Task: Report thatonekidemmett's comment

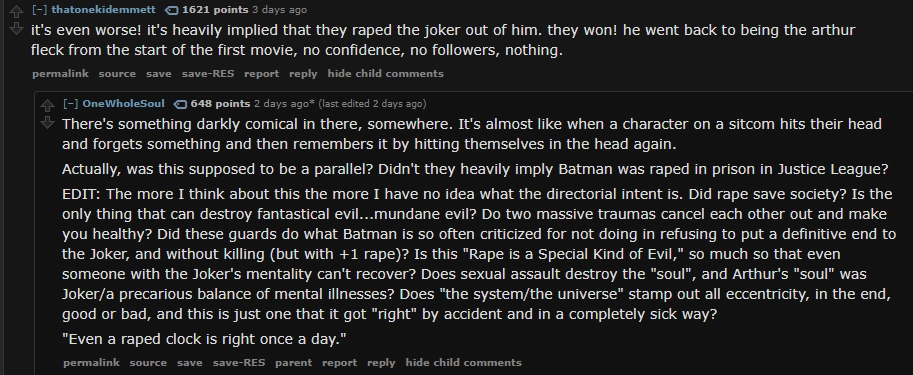Action: tap(261, 74)
